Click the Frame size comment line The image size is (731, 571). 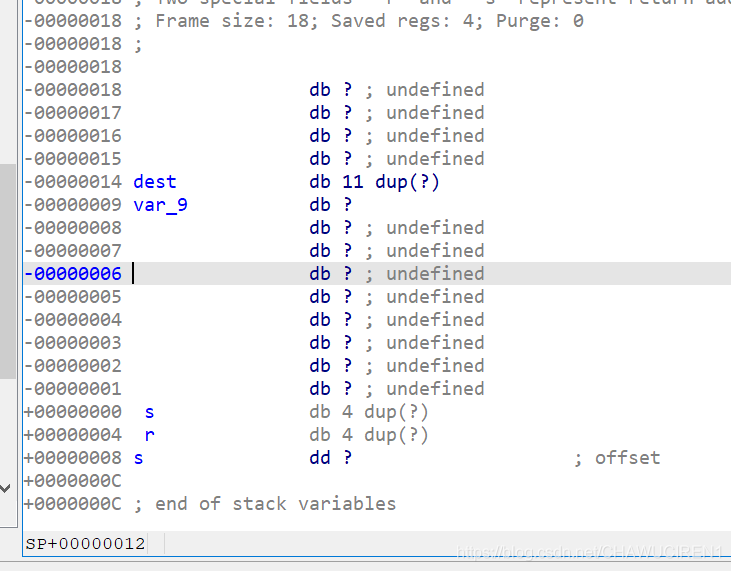pyautogui.click(x=359, y=21)
